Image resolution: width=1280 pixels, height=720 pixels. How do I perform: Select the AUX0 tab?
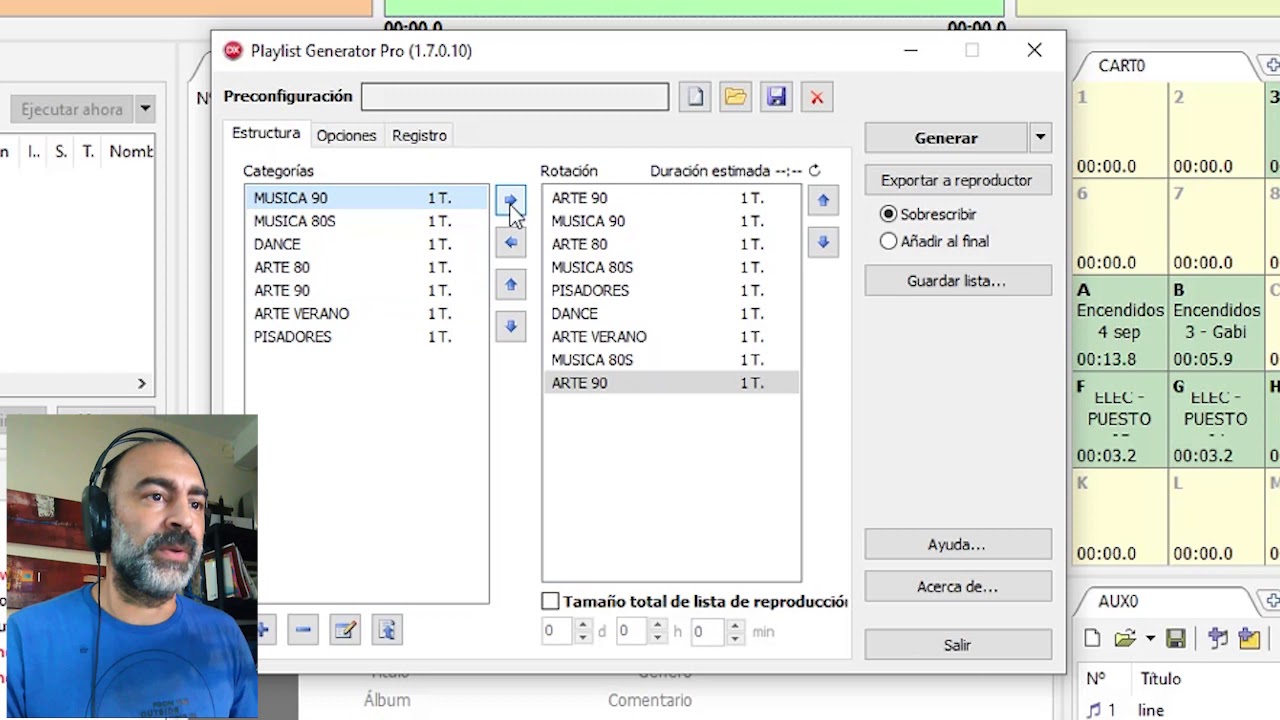coord(1118,601)
